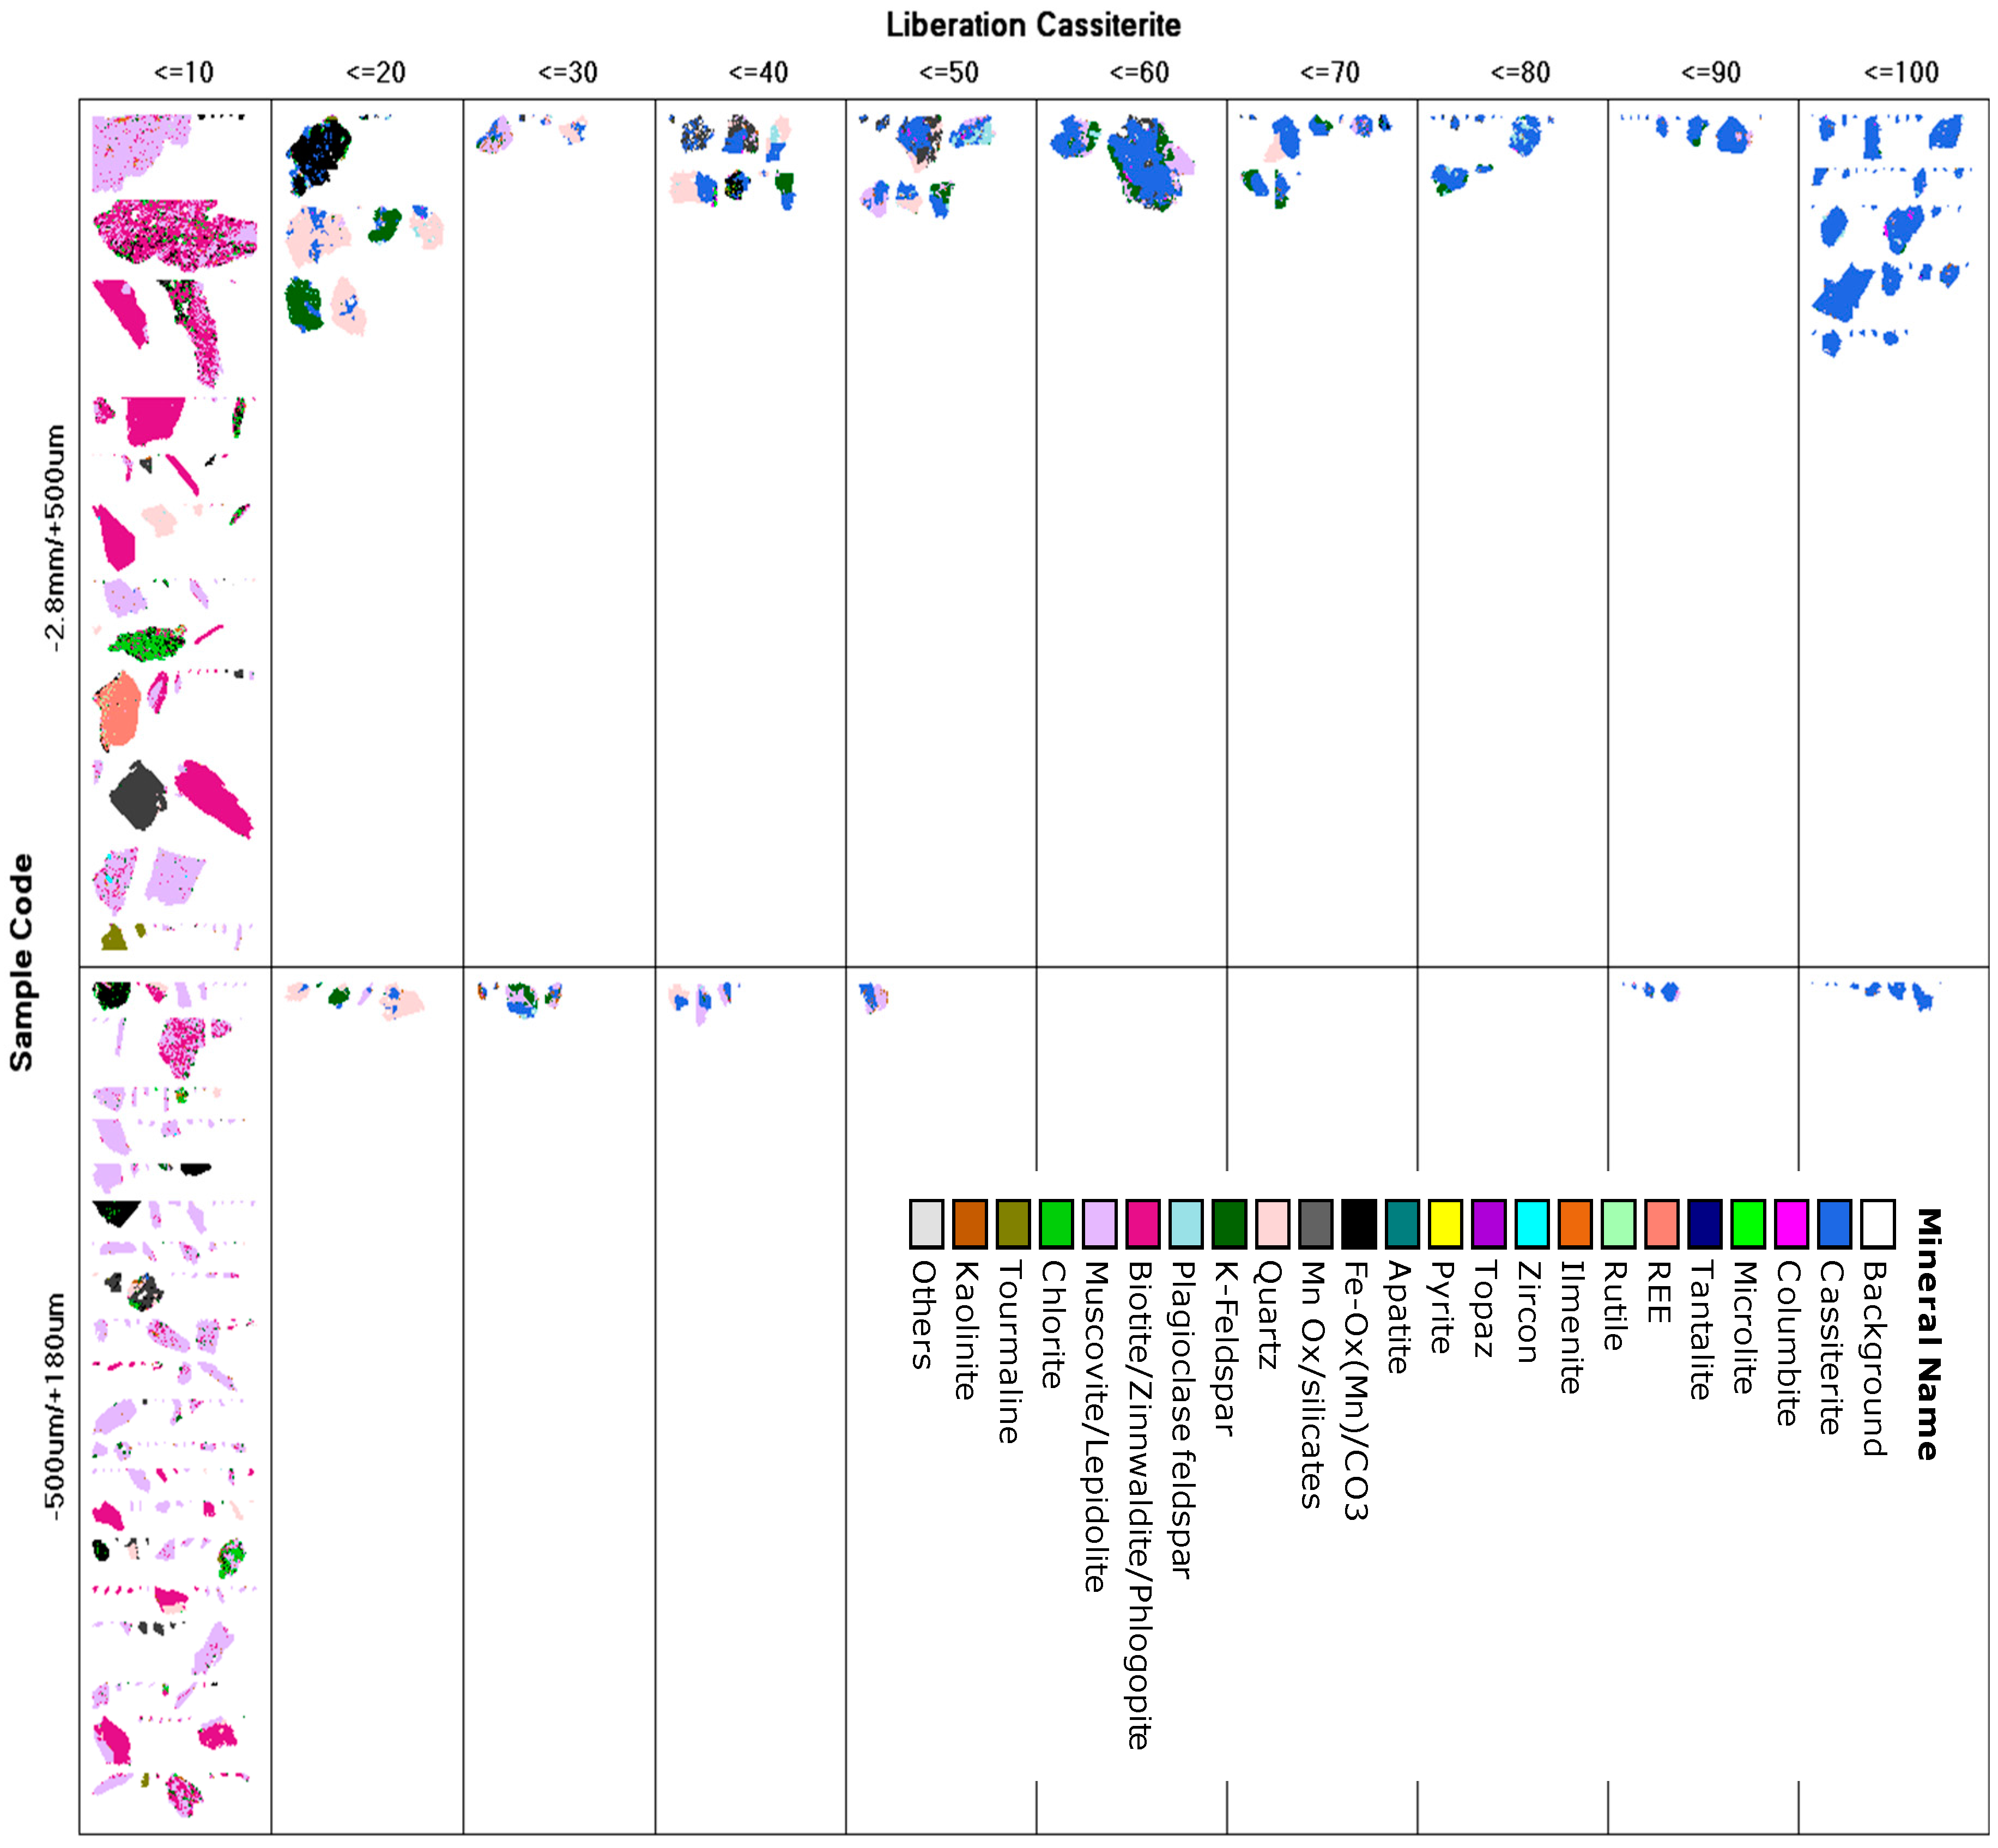Image resolution: width=1998 pixels, height=1848 pixels.
Task: Click the -500um/+180um row label
Action: coord(54,1406)
